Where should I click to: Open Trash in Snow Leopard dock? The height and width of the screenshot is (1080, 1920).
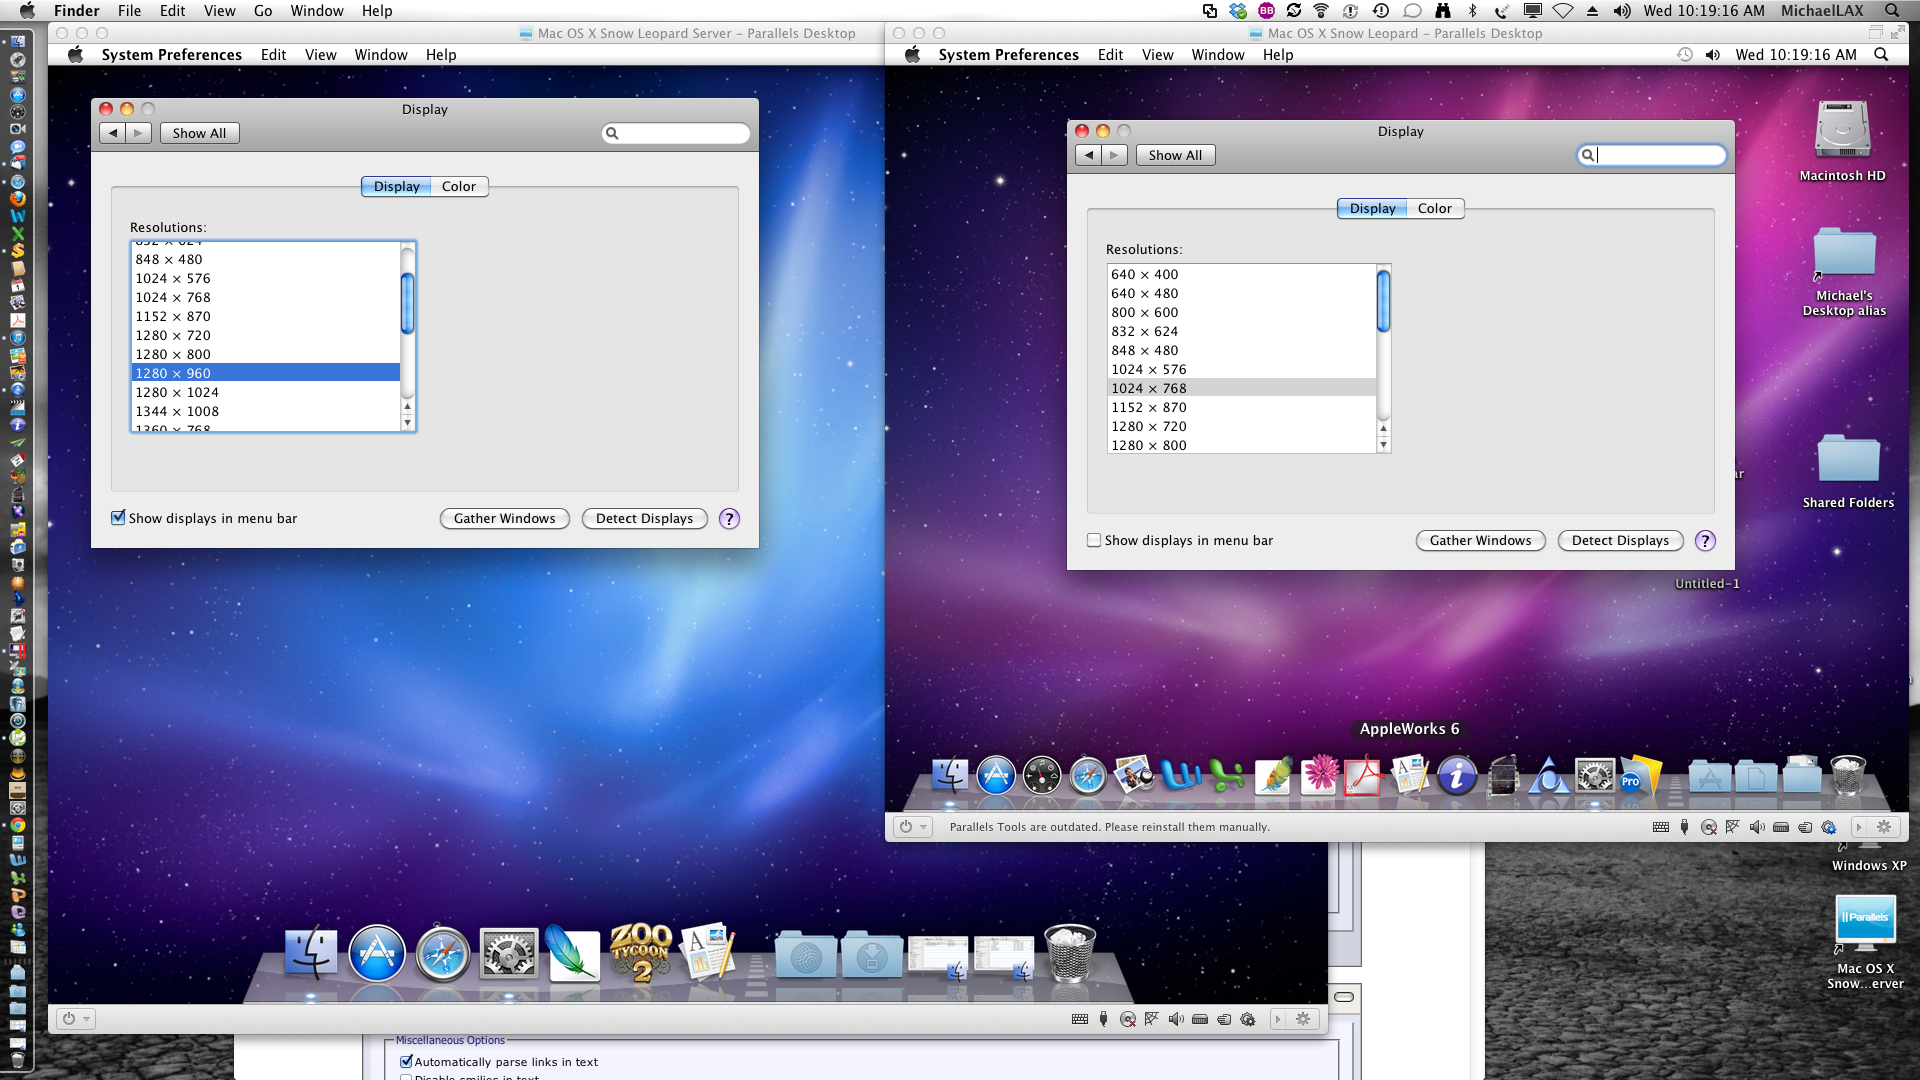click(x=1848, y=776)
